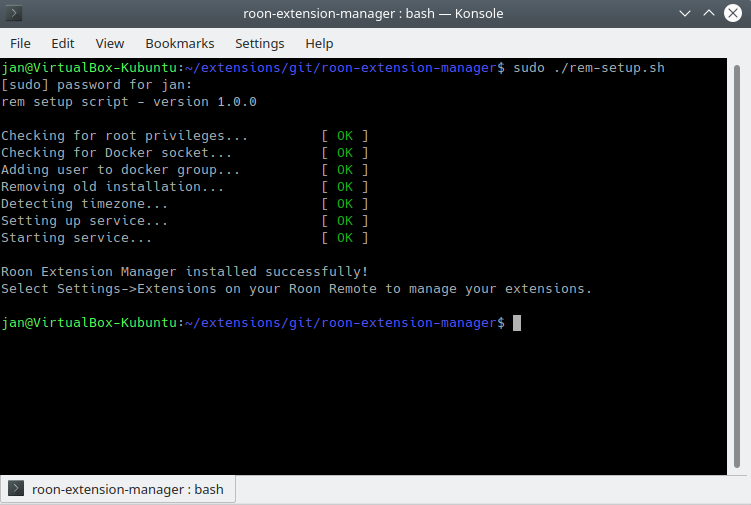
Task: Click 'Detecting timezone...' line
Action: [84, 204]
